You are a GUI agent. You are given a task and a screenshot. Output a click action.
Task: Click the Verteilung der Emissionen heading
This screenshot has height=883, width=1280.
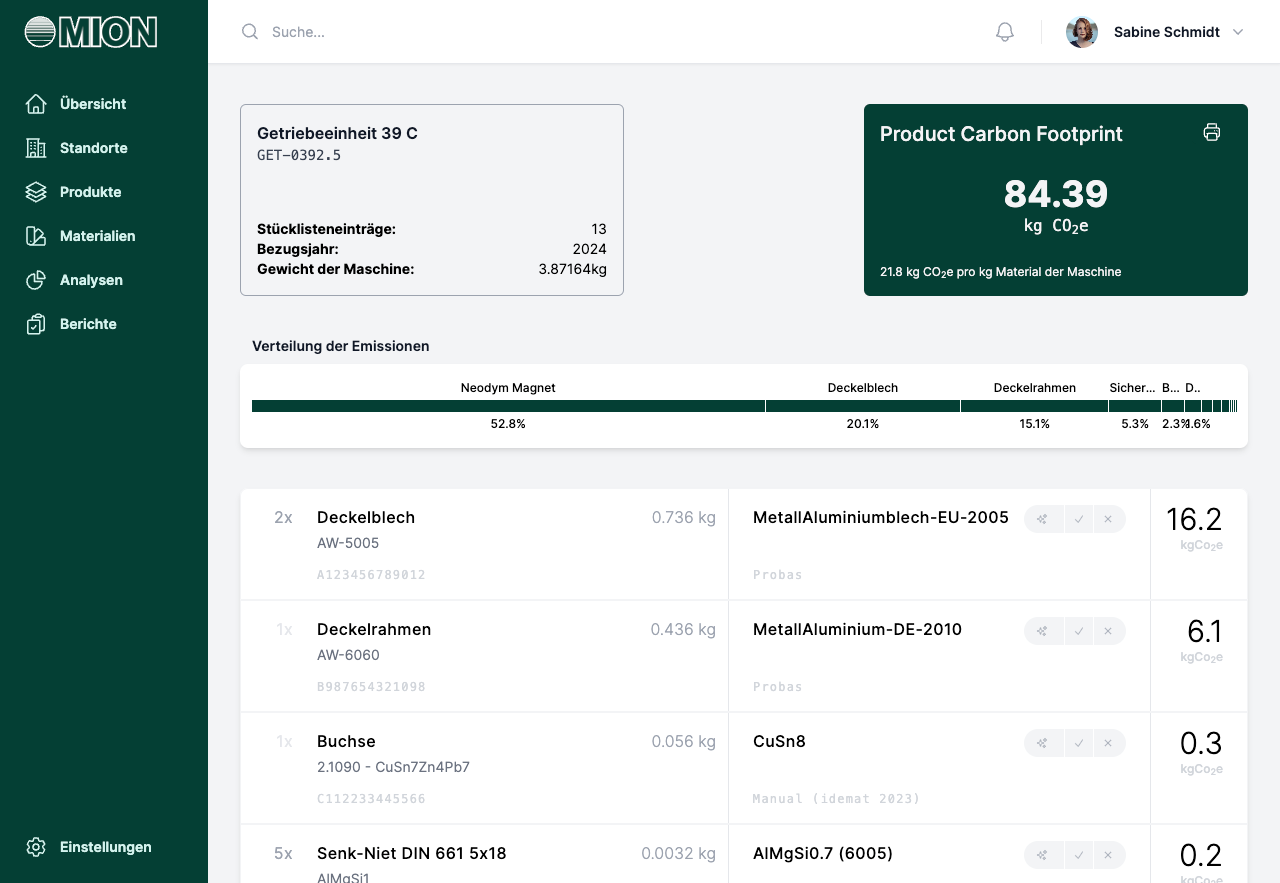(x=341, y=346)
